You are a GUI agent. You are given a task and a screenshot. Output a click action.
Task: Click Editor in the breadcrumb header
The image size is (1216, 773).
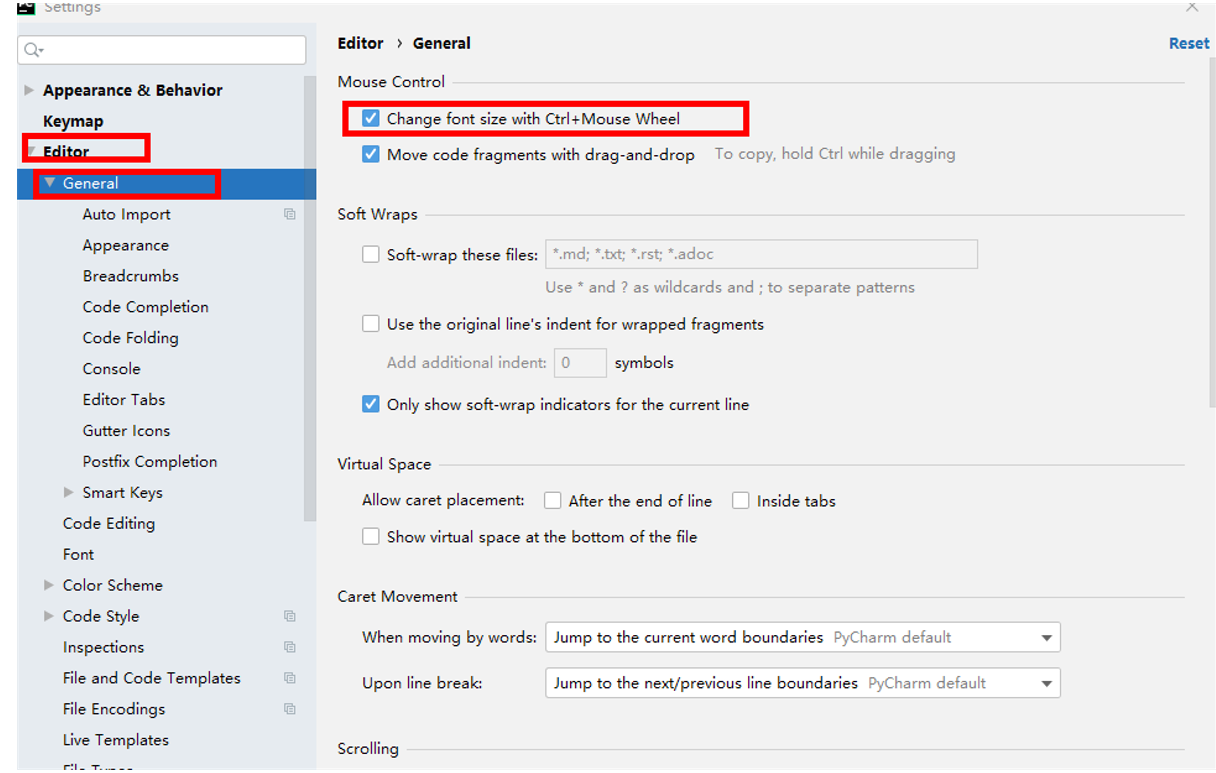[x=360, y=43]
